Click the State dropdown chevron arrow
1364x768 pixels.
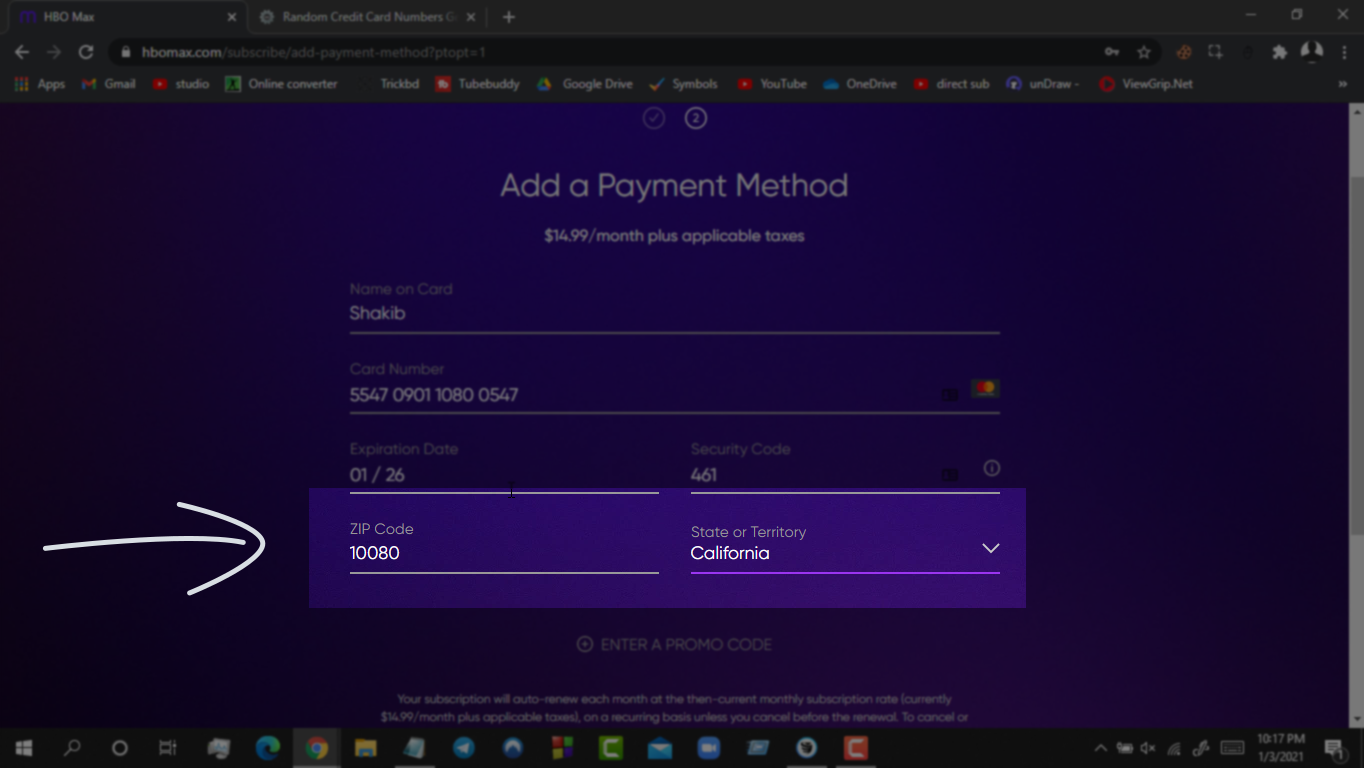pos(990,548)
